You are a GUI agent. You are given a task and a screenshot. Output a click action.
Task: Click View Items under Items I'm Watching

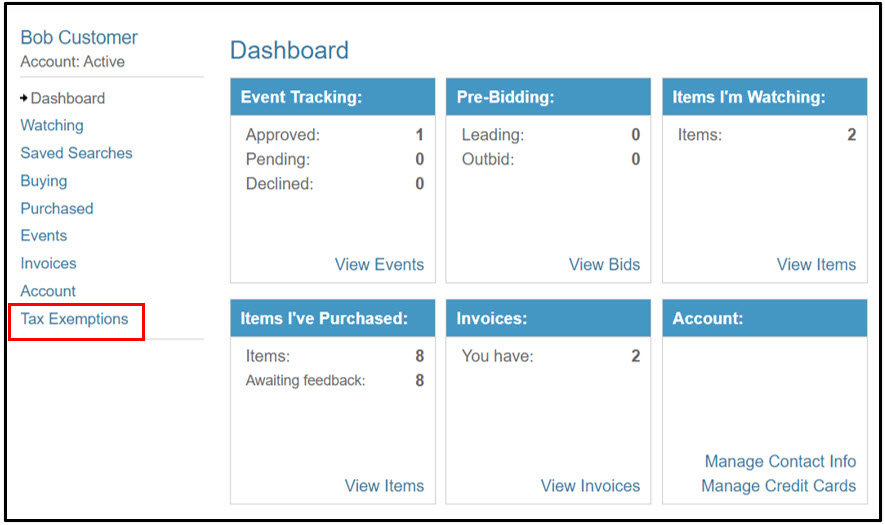[816, 264]
